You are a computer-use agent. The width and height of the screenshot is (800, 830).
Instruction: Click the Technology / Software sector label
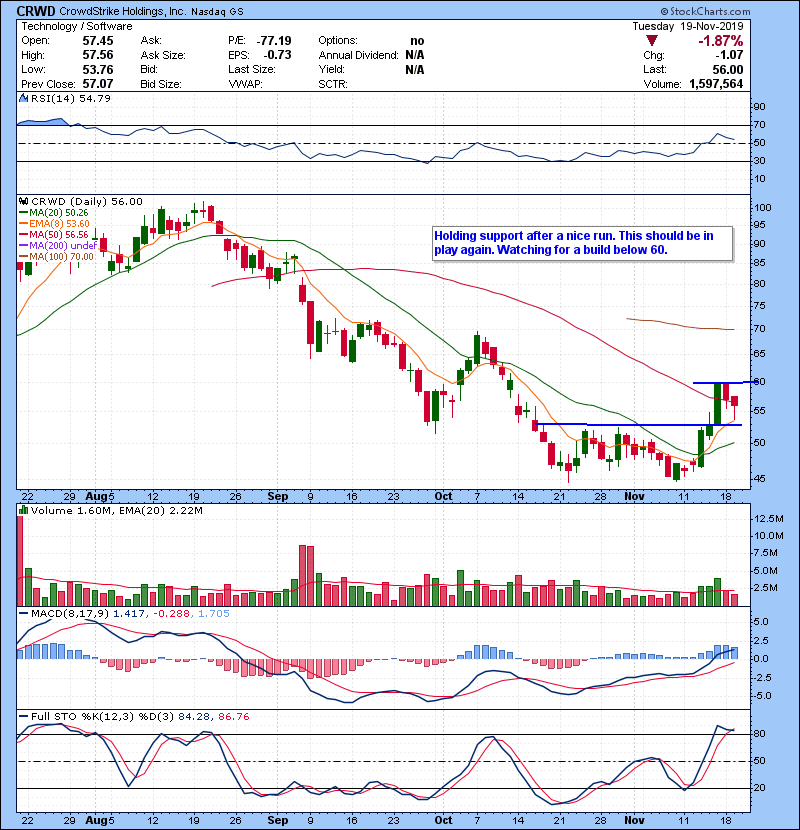[77, 26]
